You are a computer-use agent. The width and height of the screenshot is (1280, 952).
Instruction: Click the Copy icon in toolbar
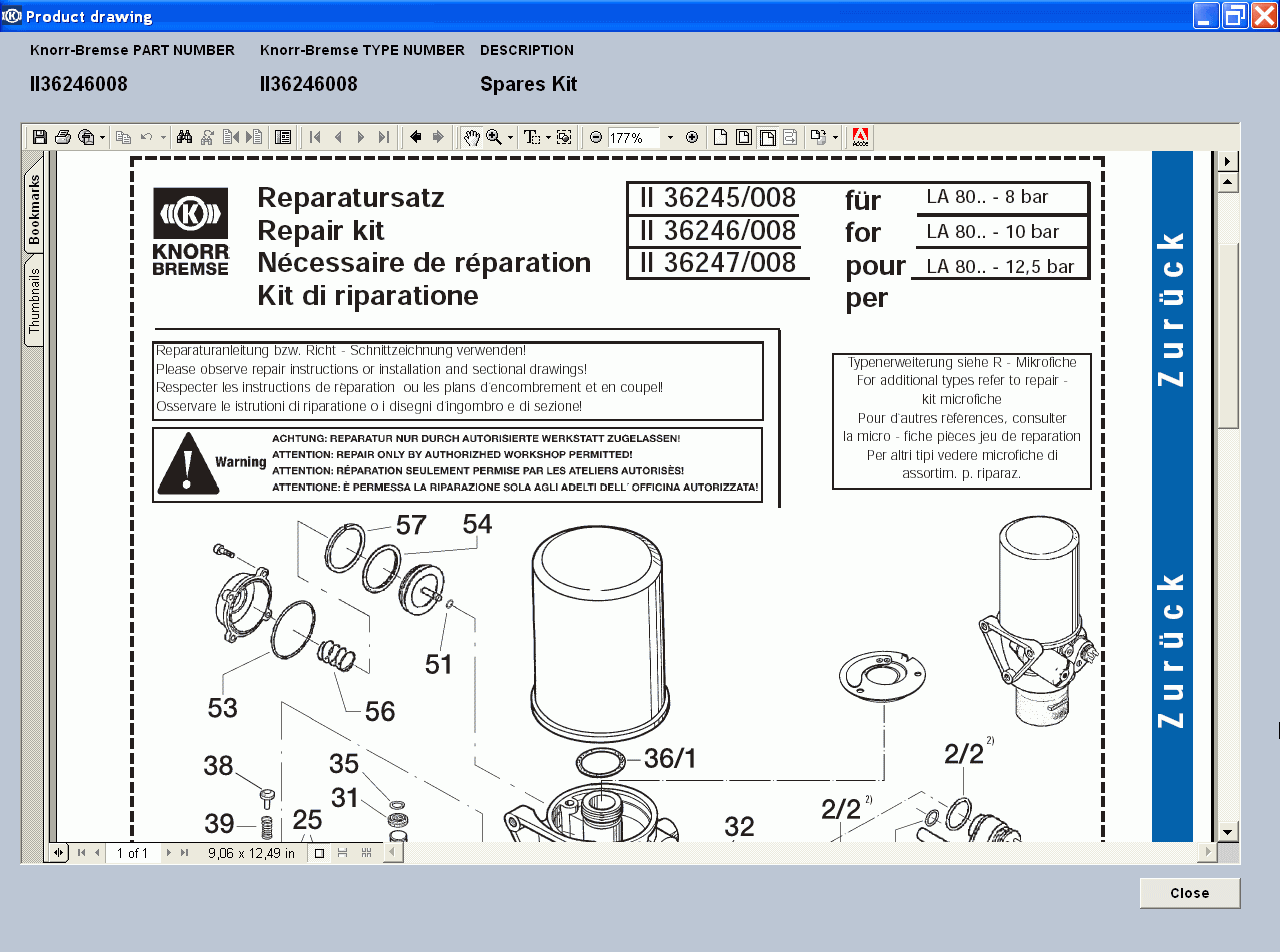coord(123,137)
